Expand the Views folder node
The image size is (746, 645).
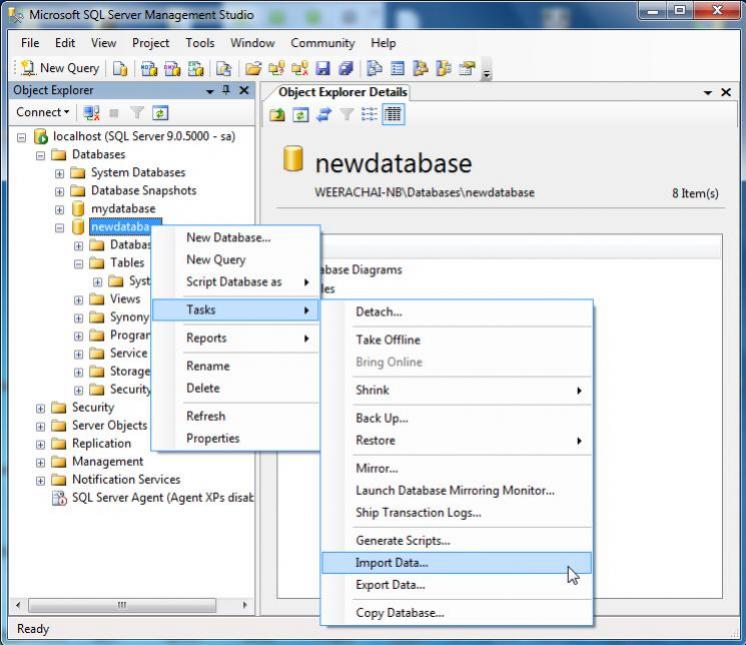click(79, 300)
